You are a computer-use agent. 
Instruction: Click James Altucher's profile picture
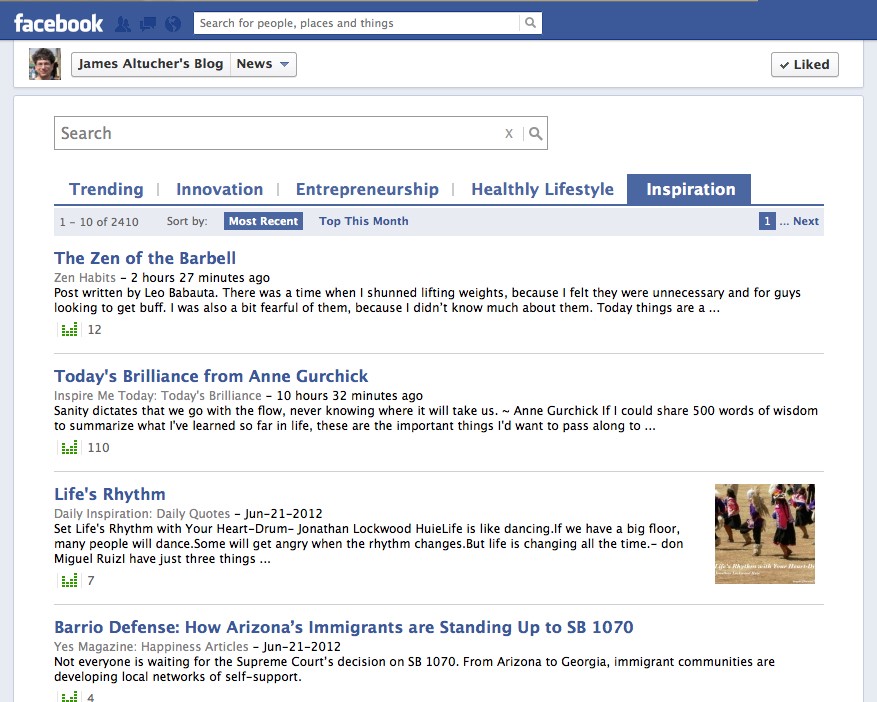(x=45, y=64)
